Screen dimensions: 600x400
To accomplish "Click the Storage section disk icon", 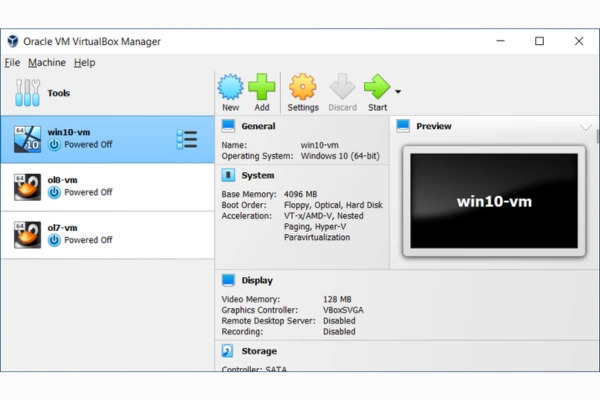I will [x=228, y=351].
